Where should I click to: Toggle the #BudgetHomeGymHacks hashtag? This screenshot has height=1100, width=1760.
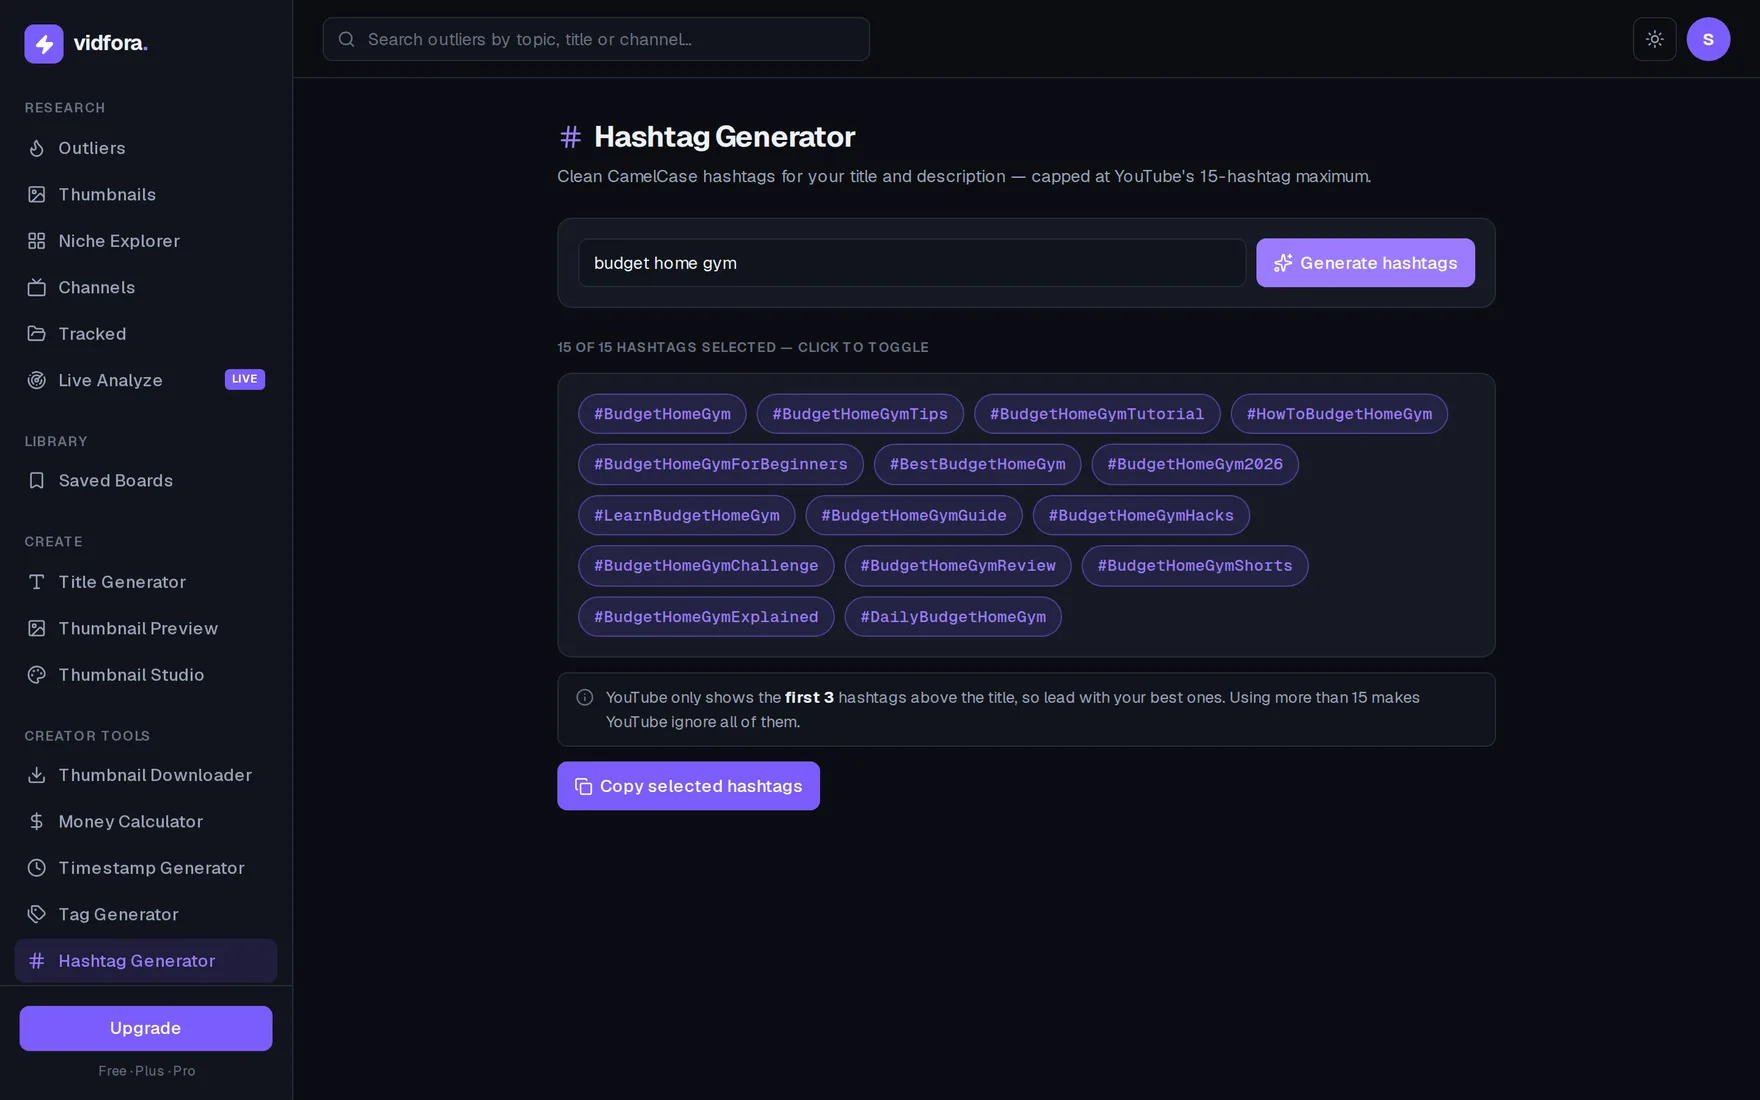coord(1141,515)
